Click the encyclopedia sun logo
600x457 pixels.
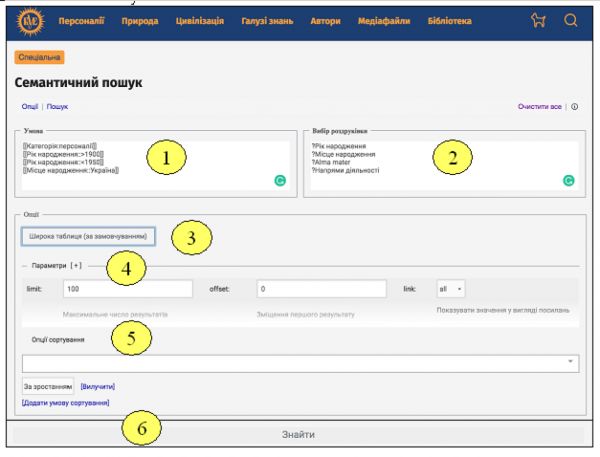(30, 21)
